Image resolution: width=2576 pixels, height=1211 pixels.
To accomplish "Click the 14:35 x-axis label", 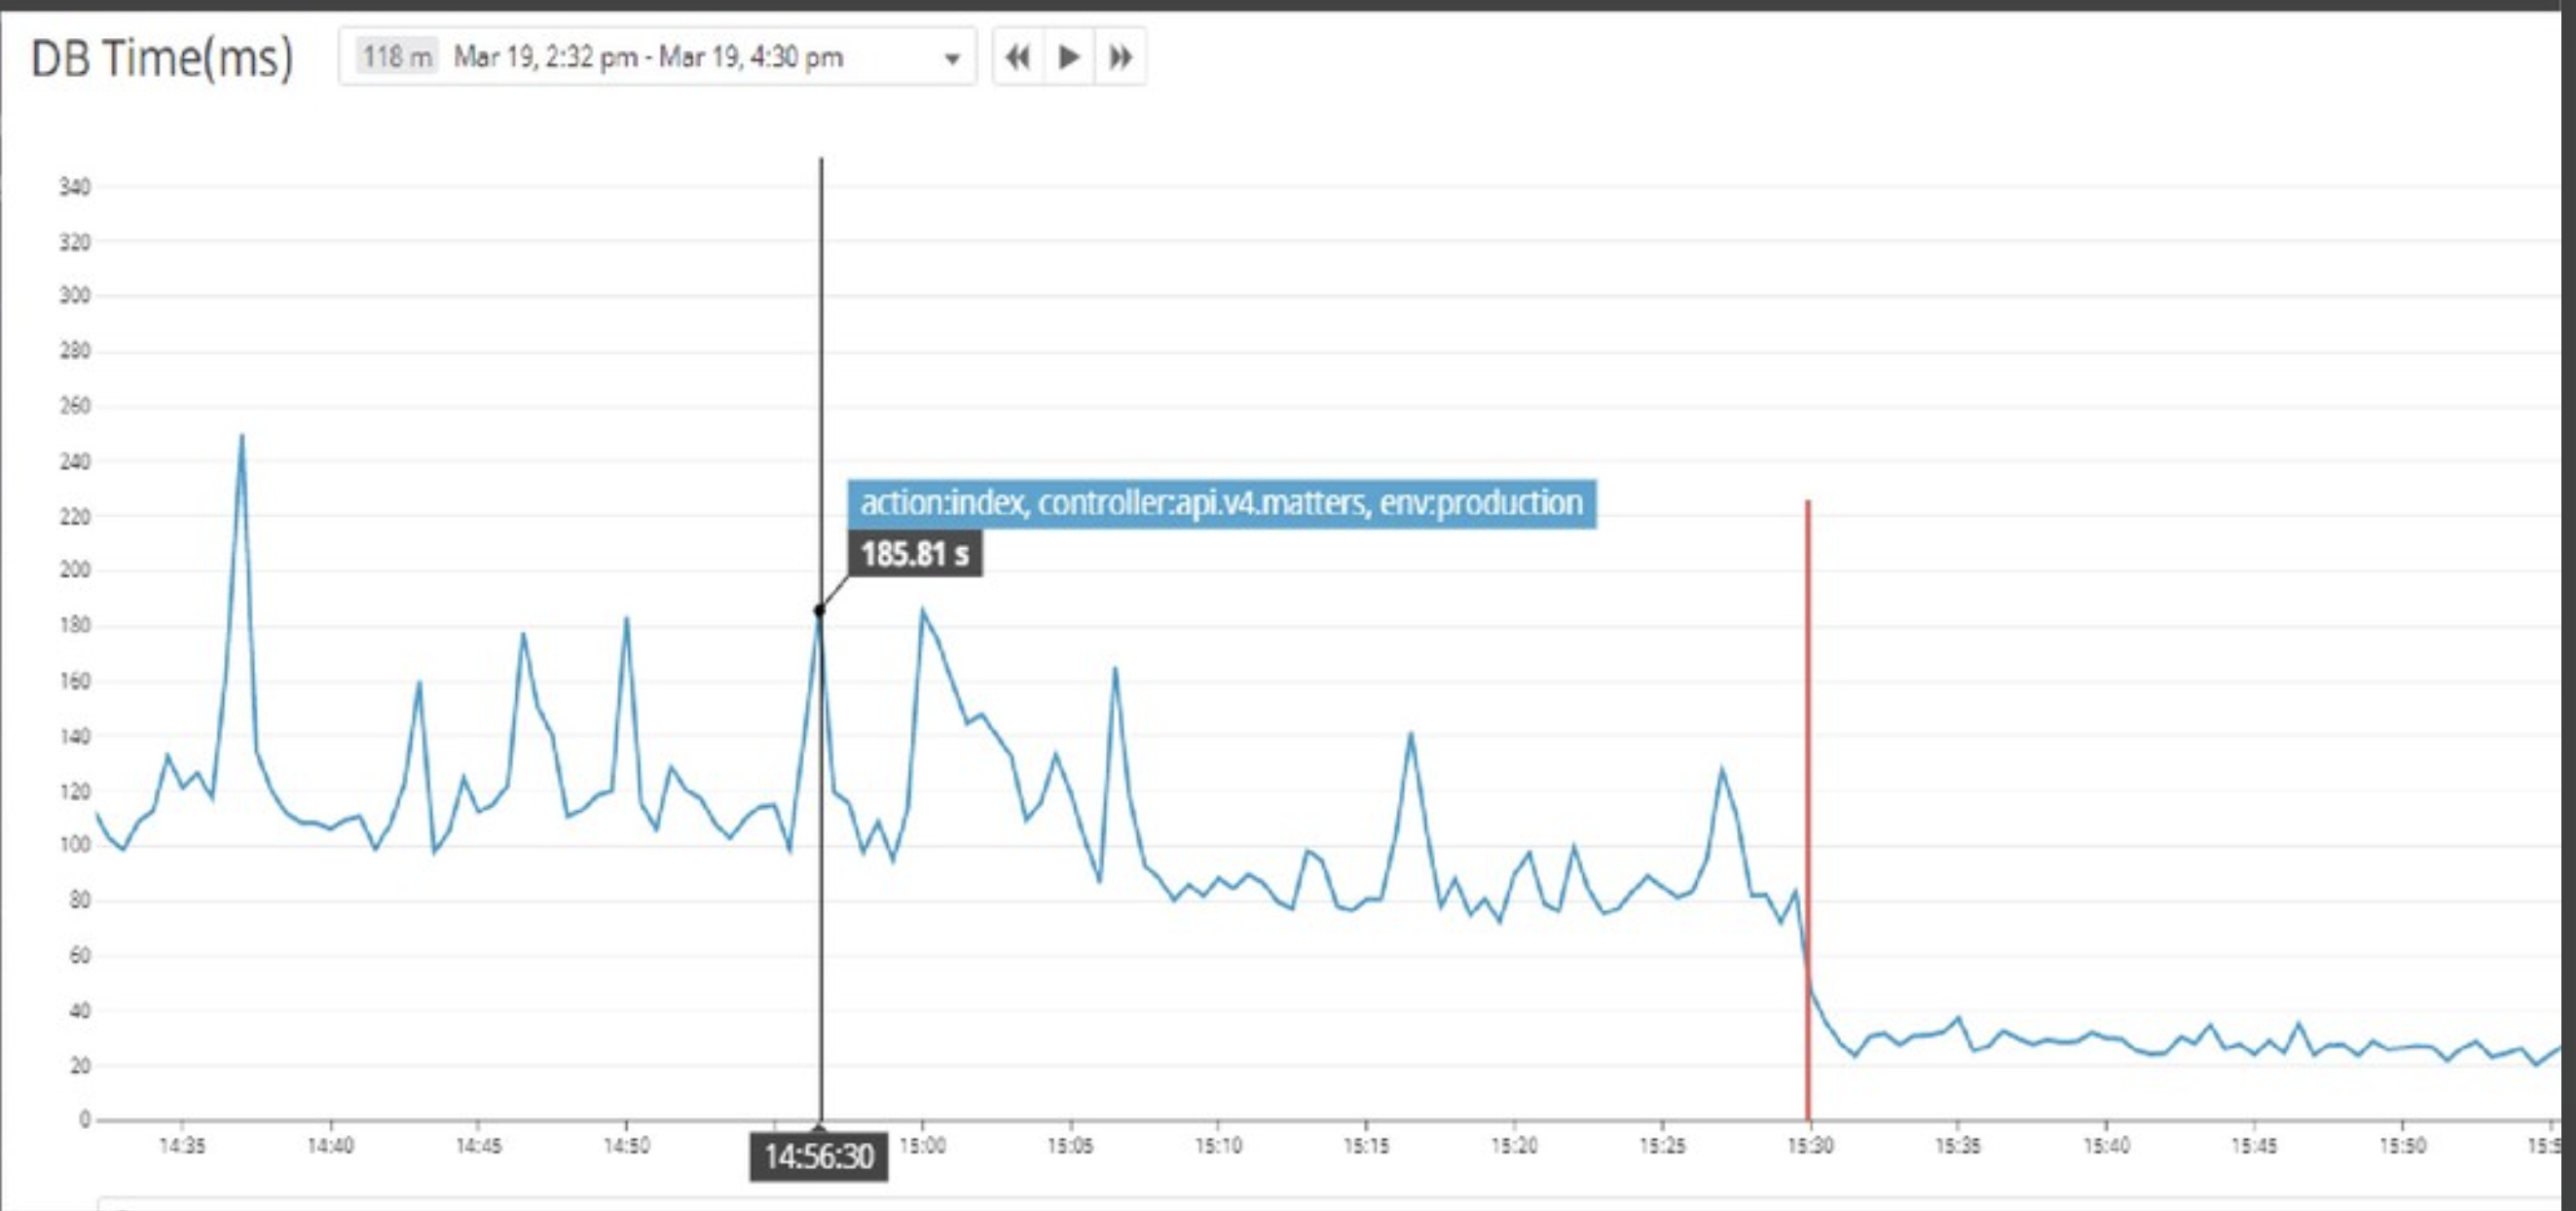I will (182, 1146).
